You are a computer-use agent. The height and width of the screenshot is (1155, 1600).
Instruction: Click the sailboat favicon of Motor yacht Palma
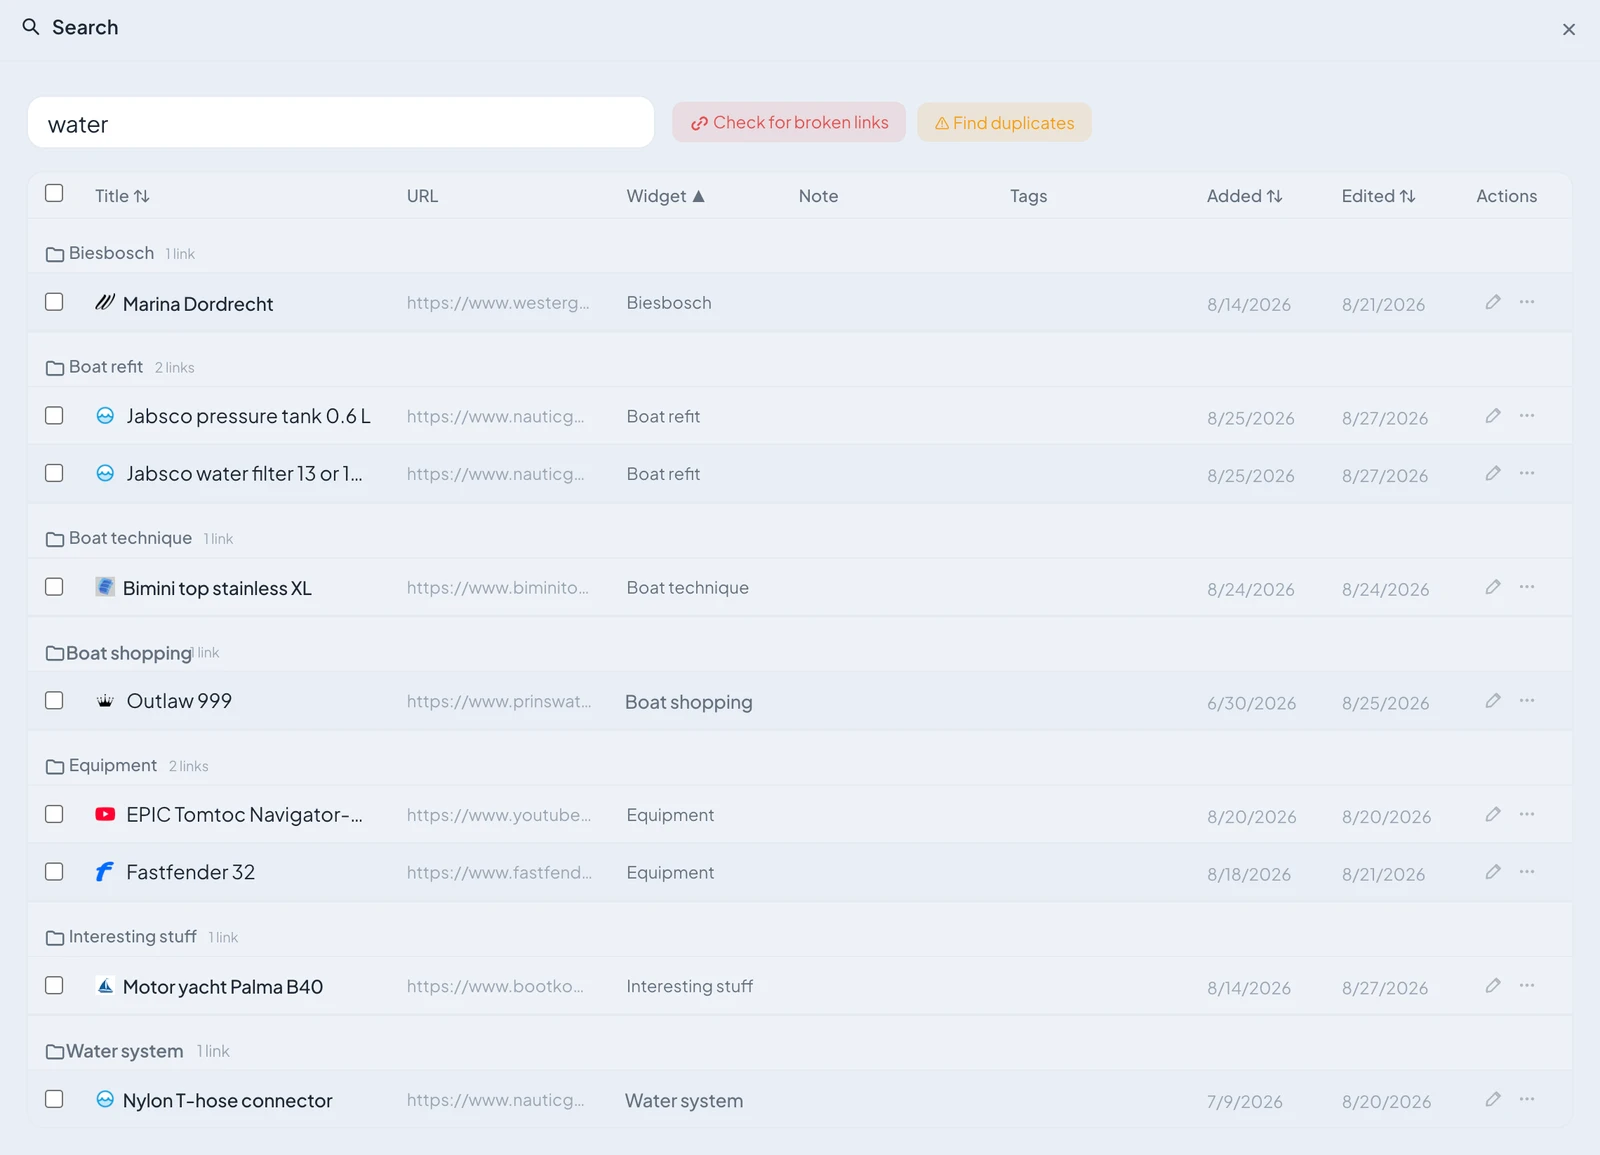[x=105, y=986]
